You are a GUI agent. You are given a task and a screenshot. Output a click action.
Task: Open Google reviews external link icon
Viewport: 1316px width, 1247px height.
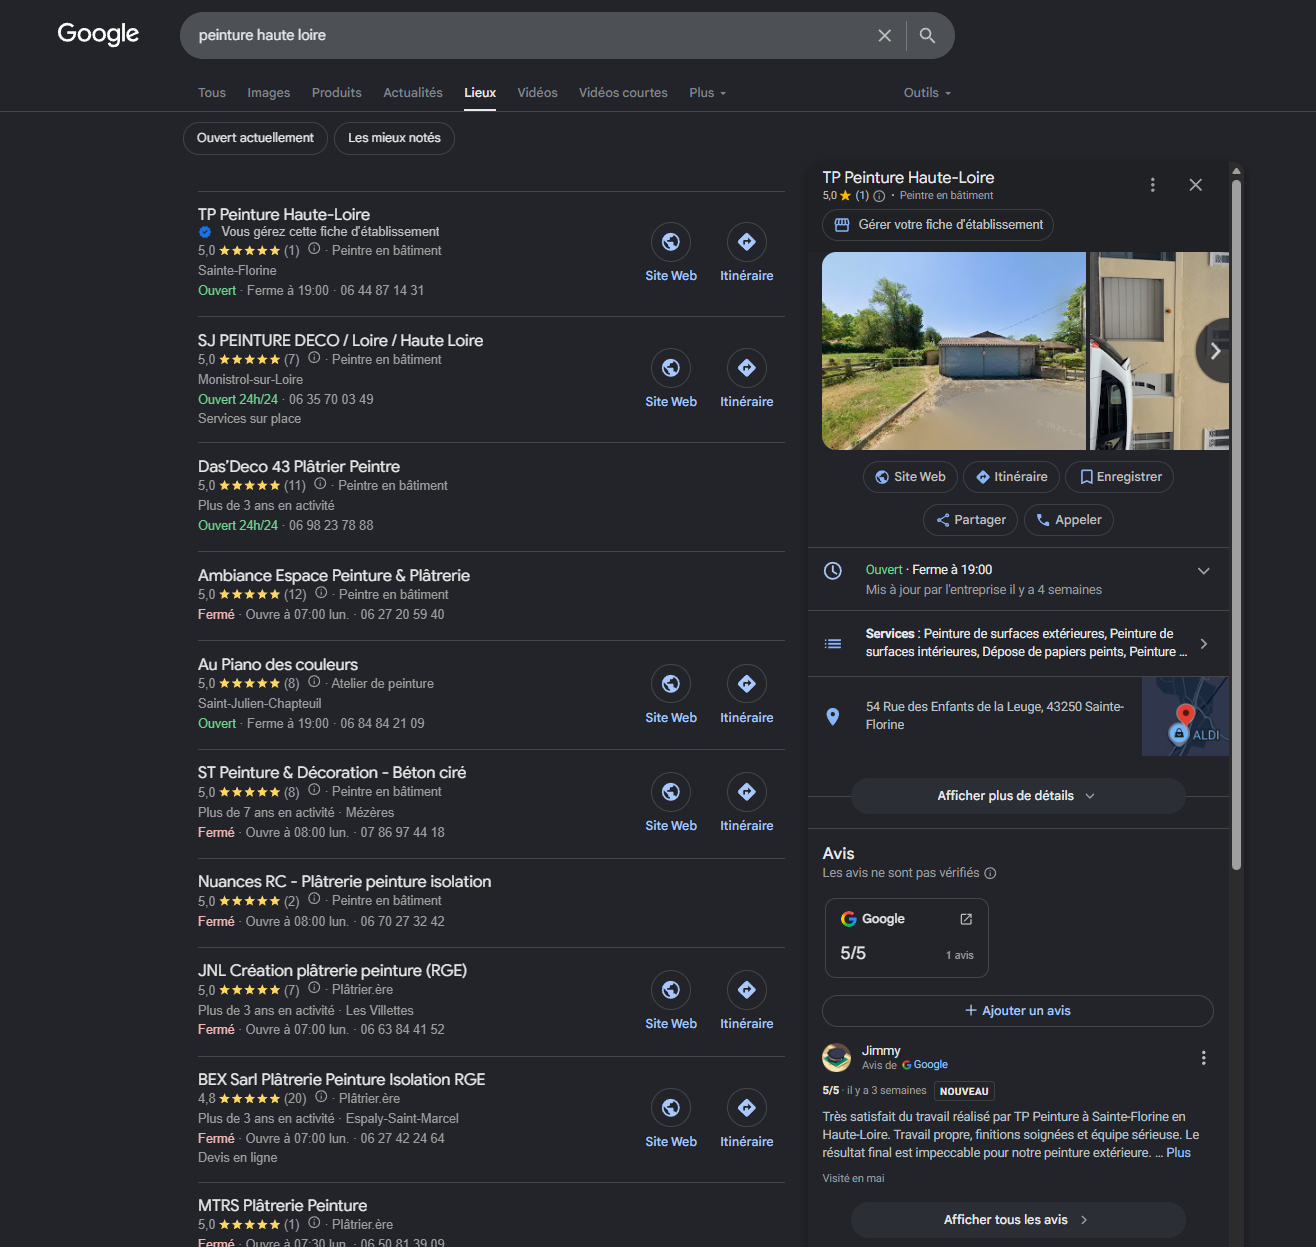[x=966, y=919]
